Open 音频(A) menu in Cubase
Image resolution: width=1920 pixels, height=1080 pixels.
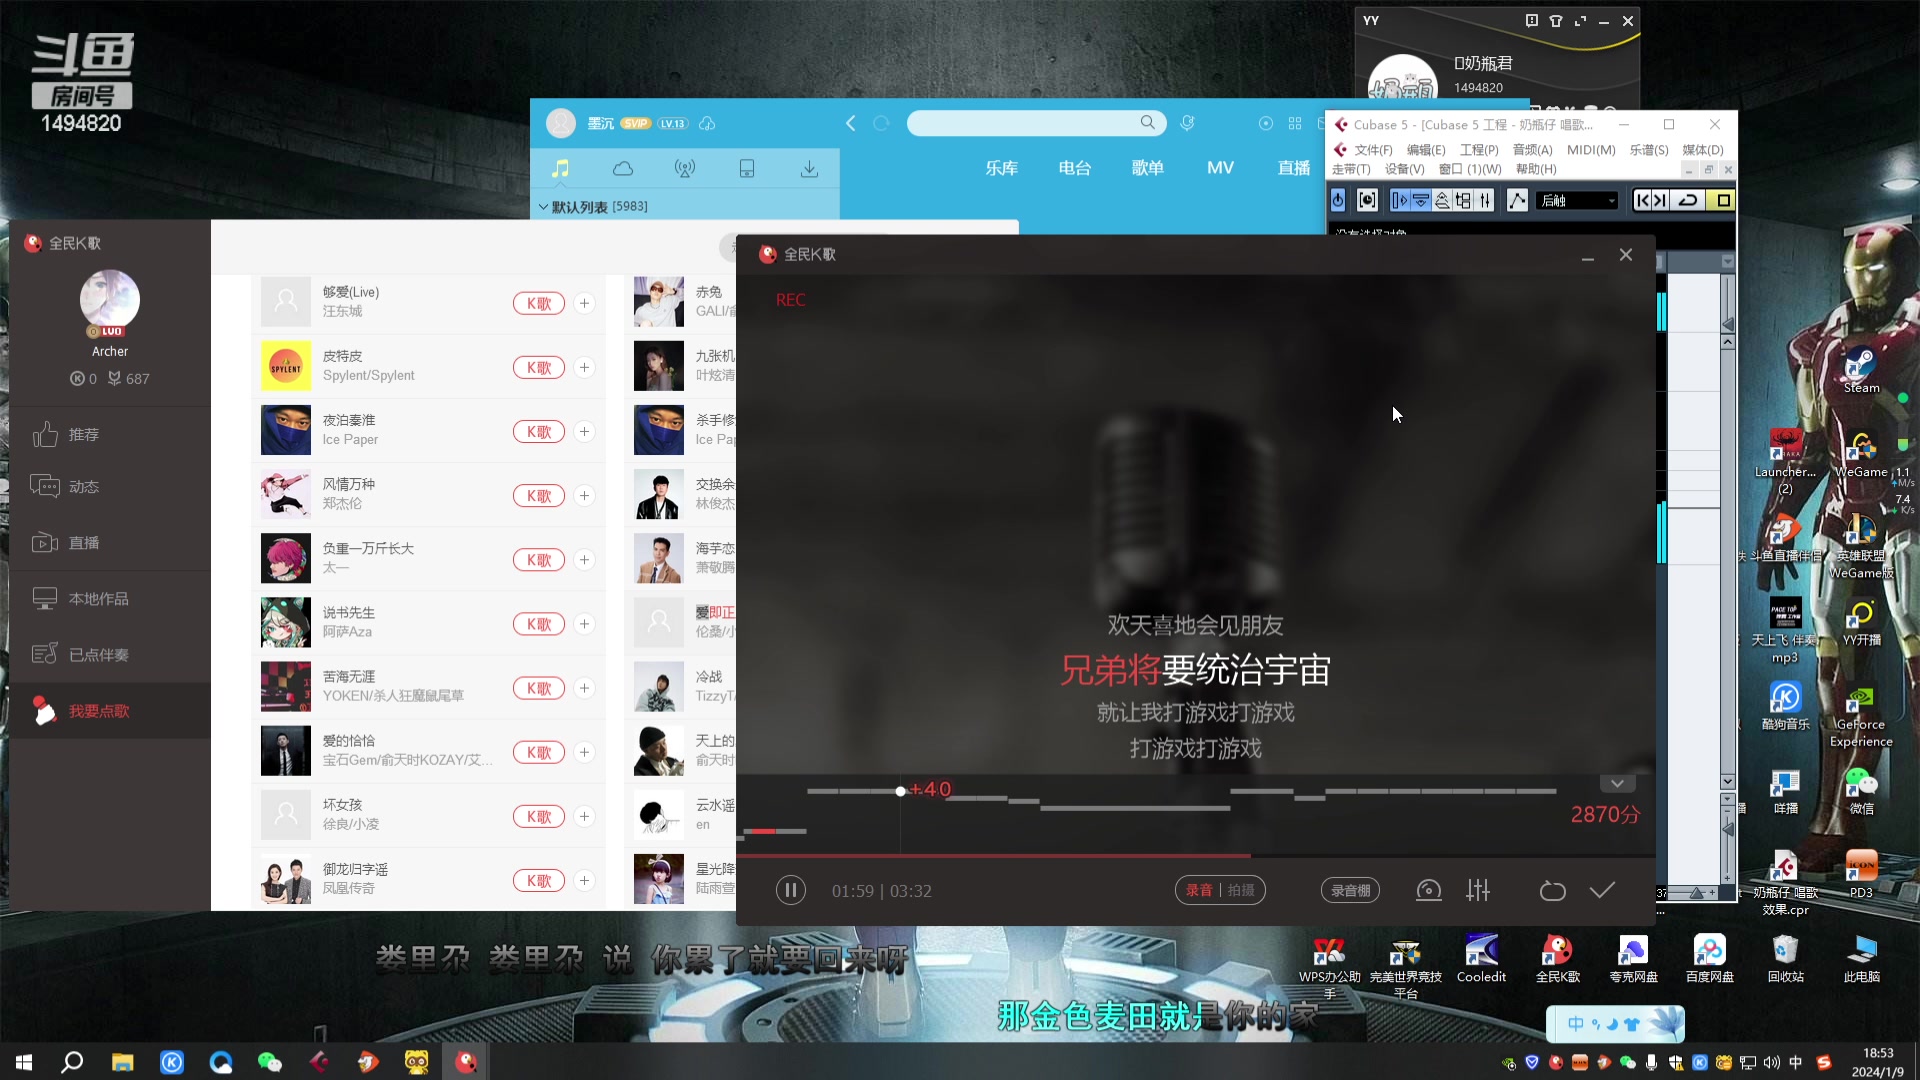(x=1532, y=150)
